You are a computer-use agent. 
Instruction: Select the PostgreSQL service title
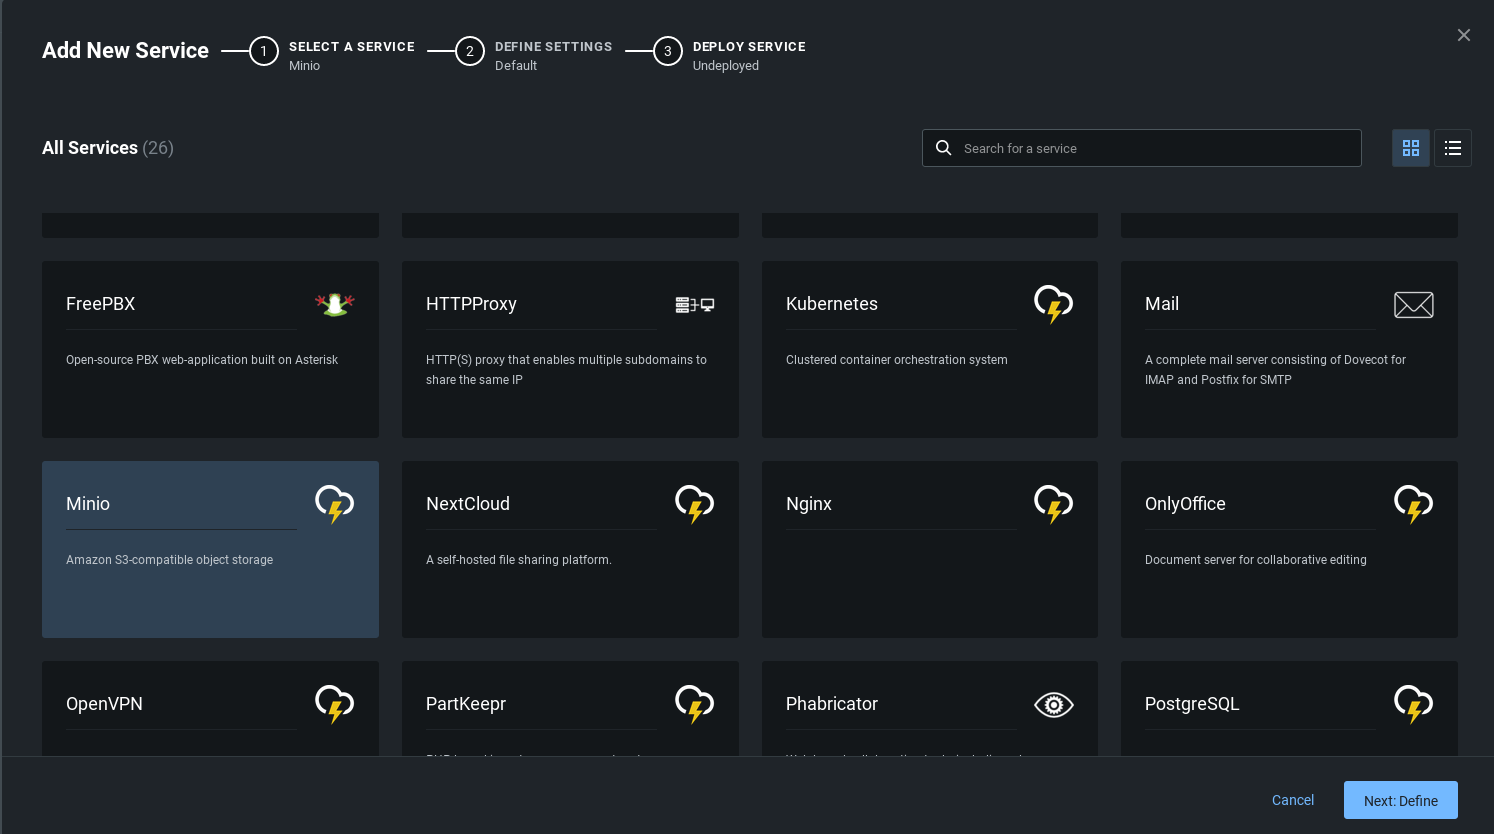click(x=1192, y=704)
